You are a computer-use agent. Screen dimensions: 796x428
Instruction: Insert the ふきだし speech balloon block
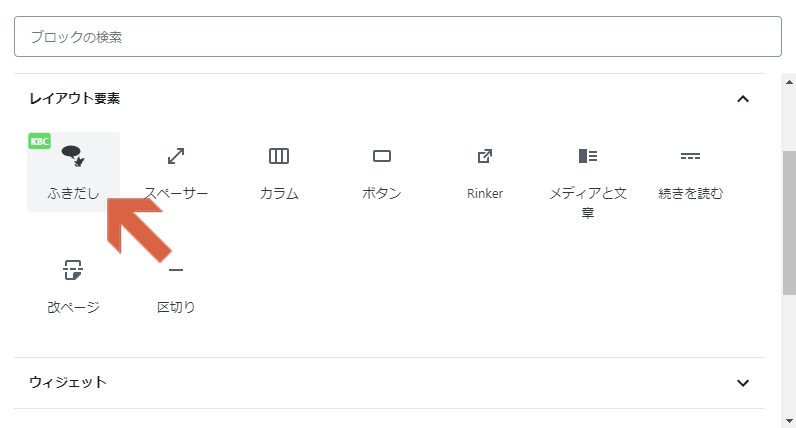[x=74, y=172]
